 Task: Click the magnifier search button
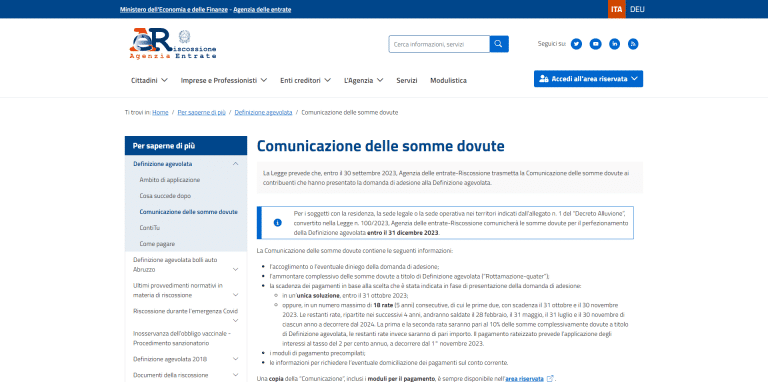[x=499, y=44]
